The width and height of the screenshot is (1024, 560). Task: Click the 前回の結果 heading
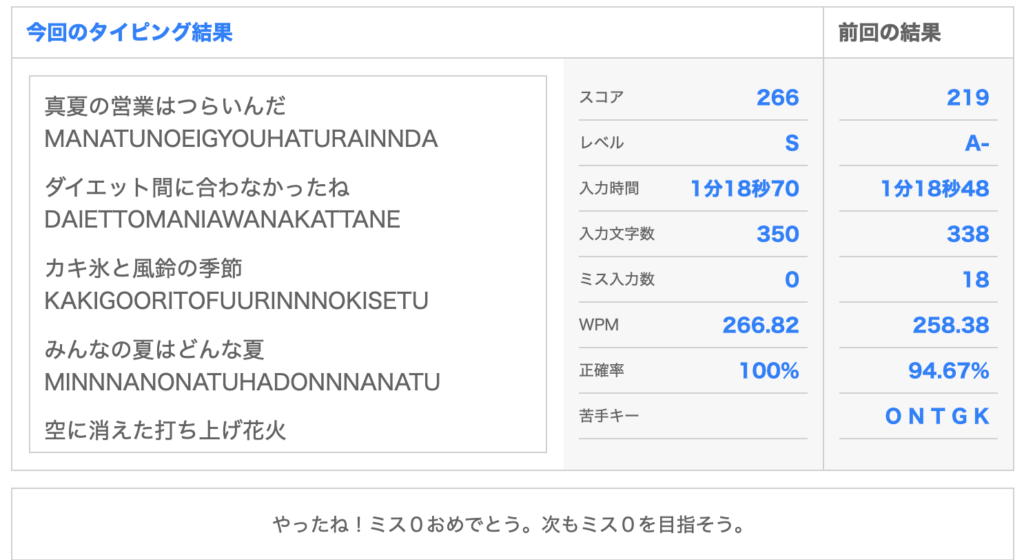tap(889, 32)
